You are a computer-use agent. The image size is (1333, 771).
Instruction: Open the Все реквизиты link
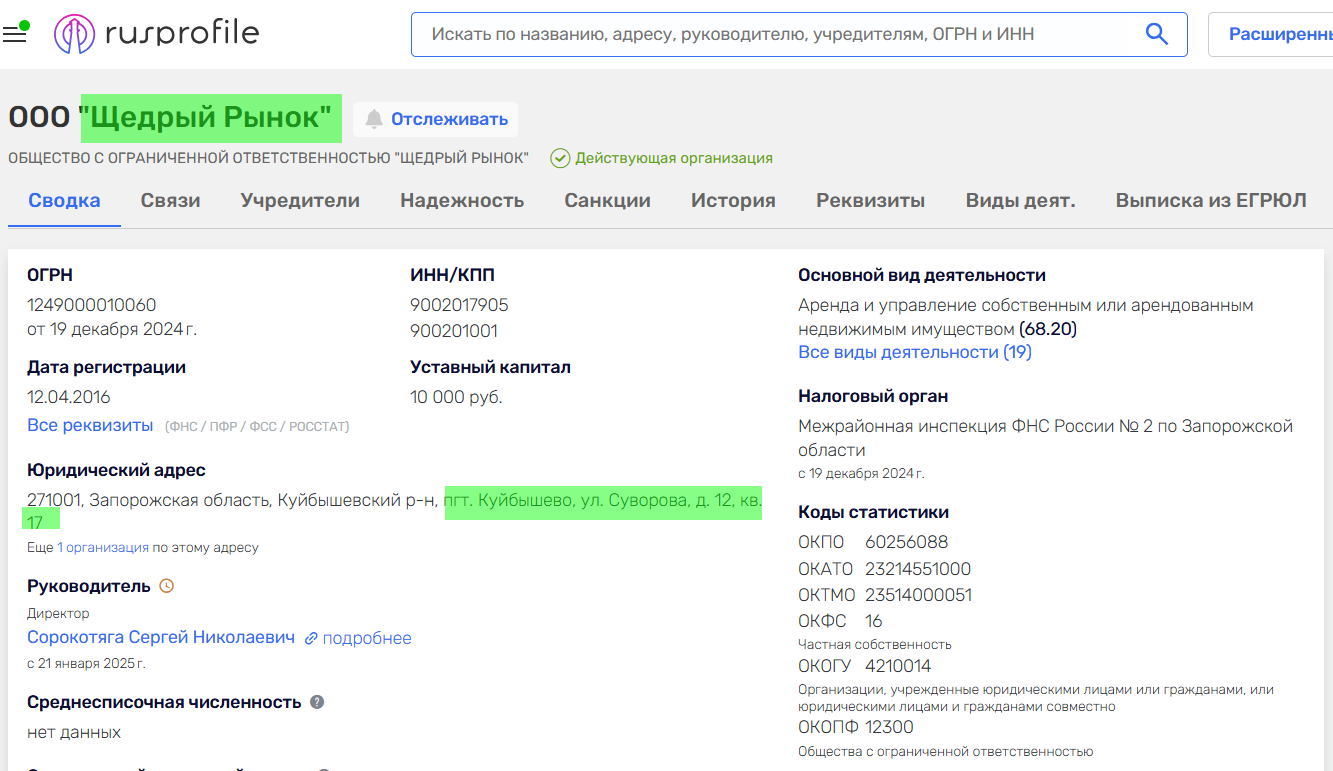pyautogui.click(x=90, y=425)
